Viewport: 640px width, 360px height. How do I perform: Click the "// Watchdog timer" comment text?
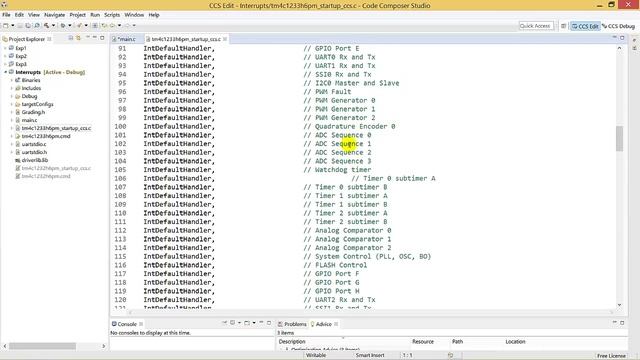click(x=337, y=169)
